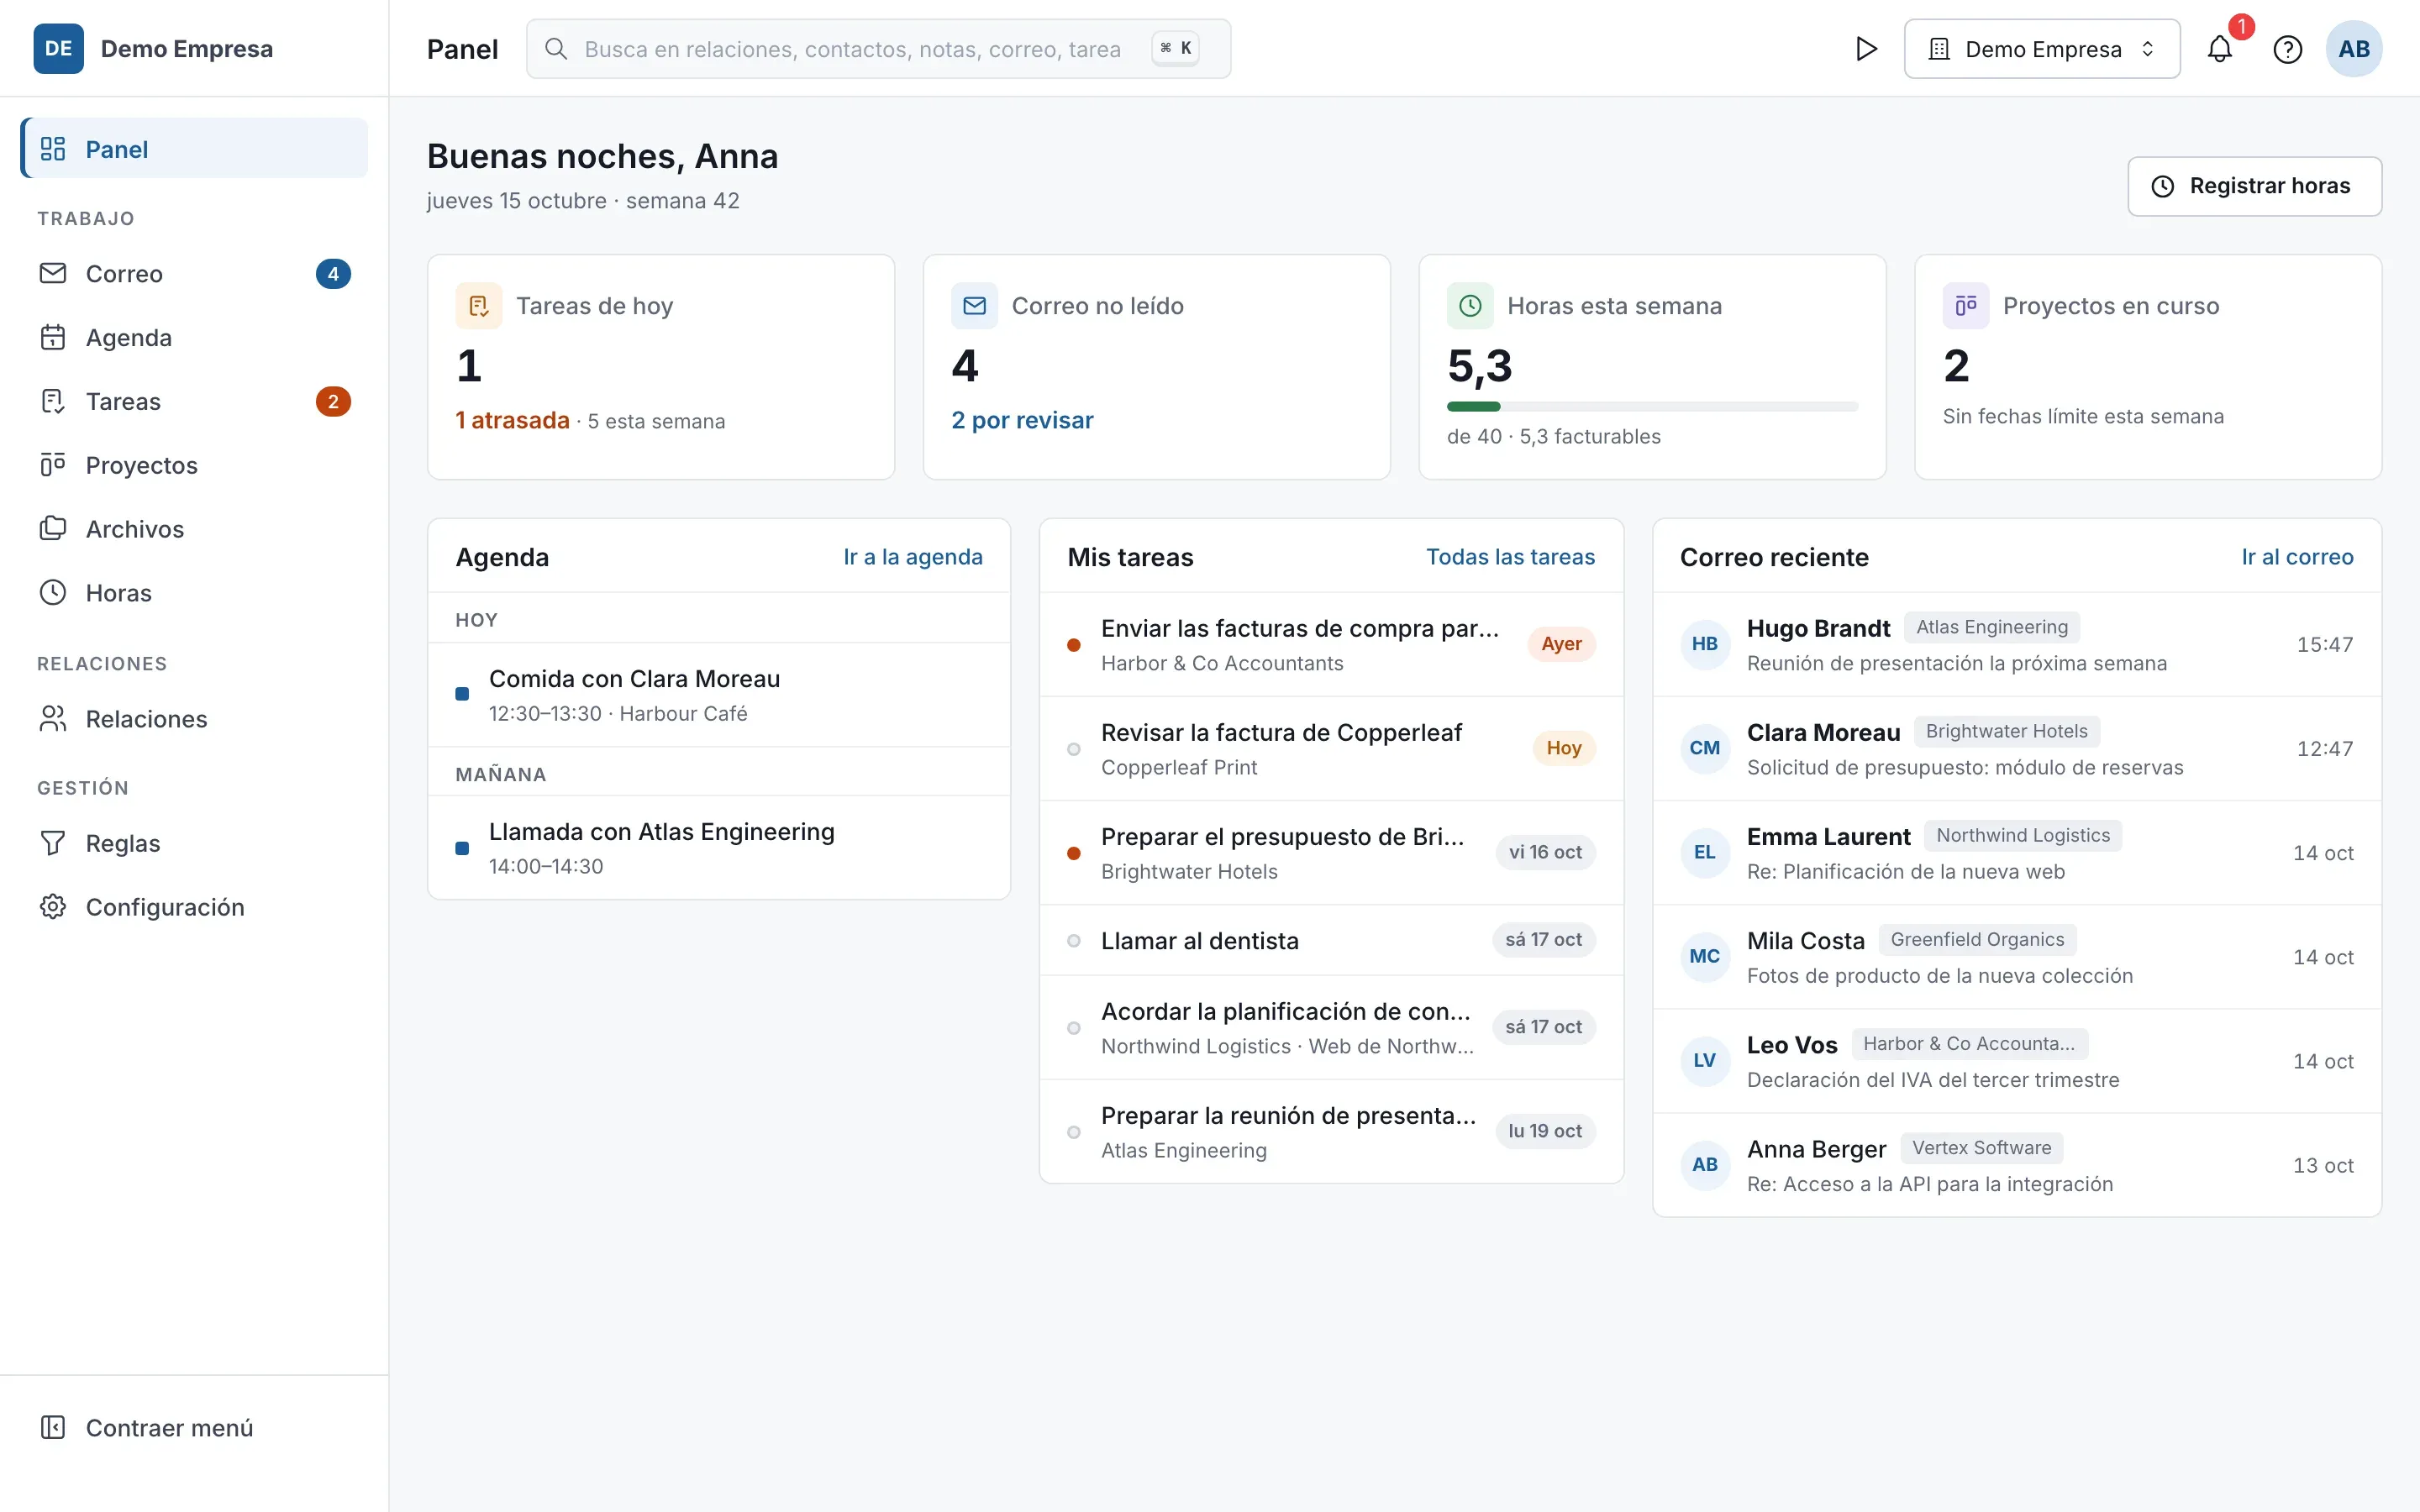Click the EL avatar for Emma Laurent
Image resolution: width=2420 pixels, height=1512 pixels.
coord(1705,852)
